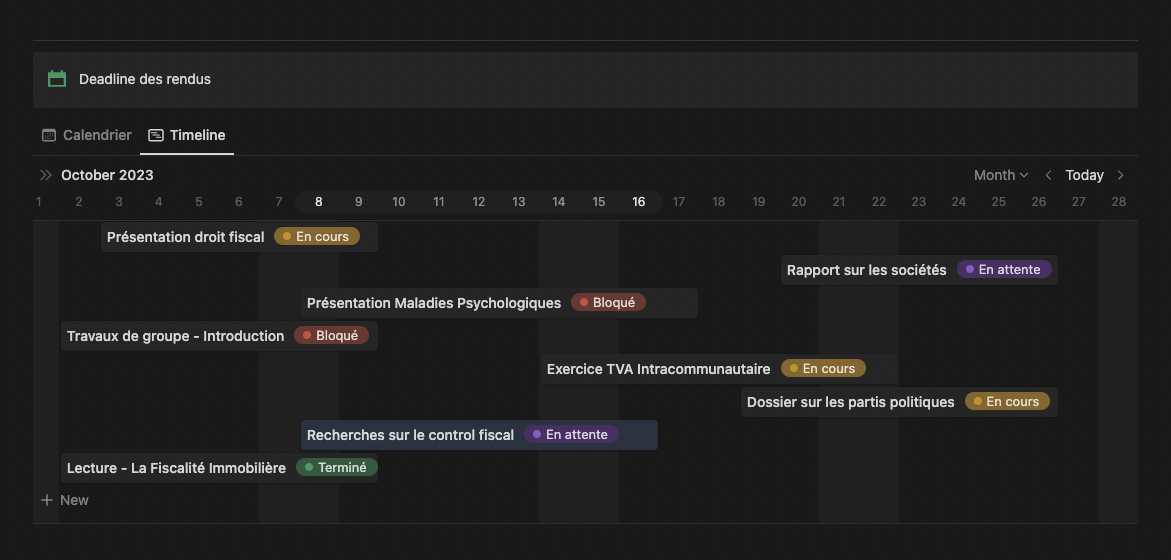
Task: Jump to Today in the timeline
Action: tap(1084, 175)
